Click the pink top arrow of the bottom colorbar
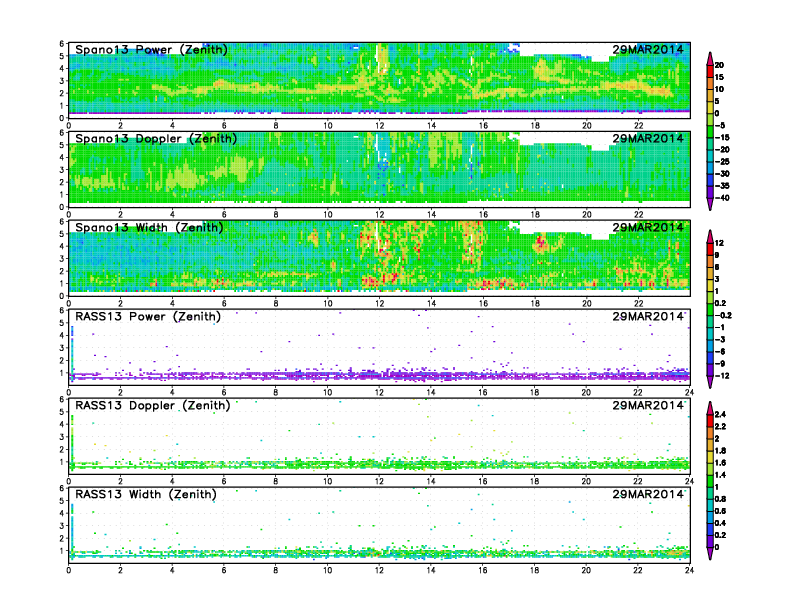The image size is (792, 612). click(x=710, y=407)
